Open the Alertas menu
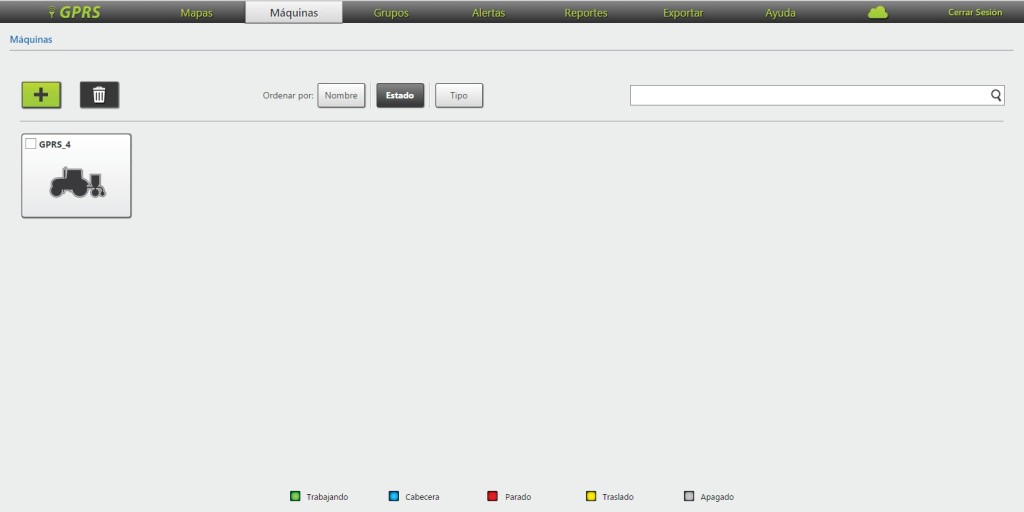This screenshot has width=1024, height=512. point(488,13)
